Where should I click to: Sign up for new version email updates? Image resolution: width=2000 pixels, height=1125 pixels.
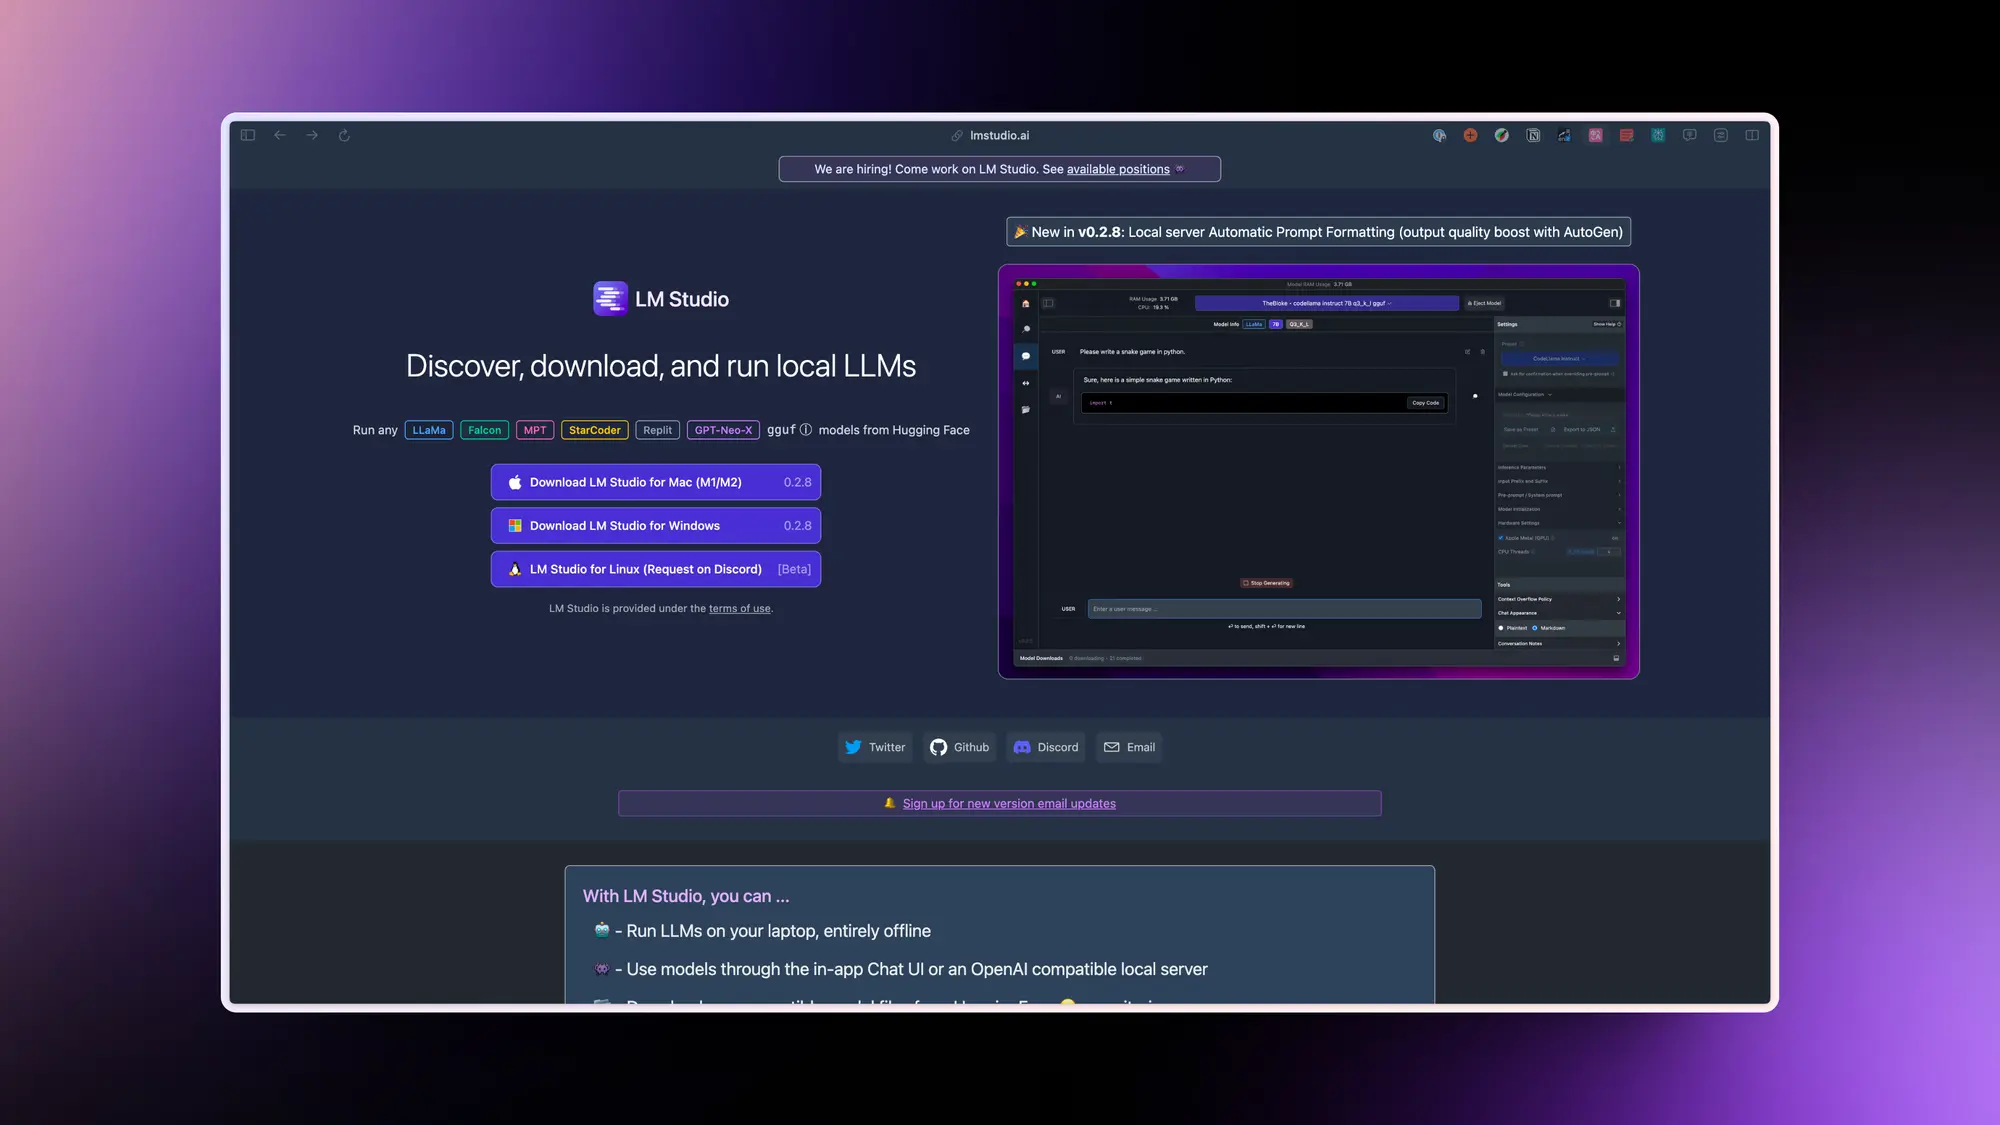coord(1009,803)
